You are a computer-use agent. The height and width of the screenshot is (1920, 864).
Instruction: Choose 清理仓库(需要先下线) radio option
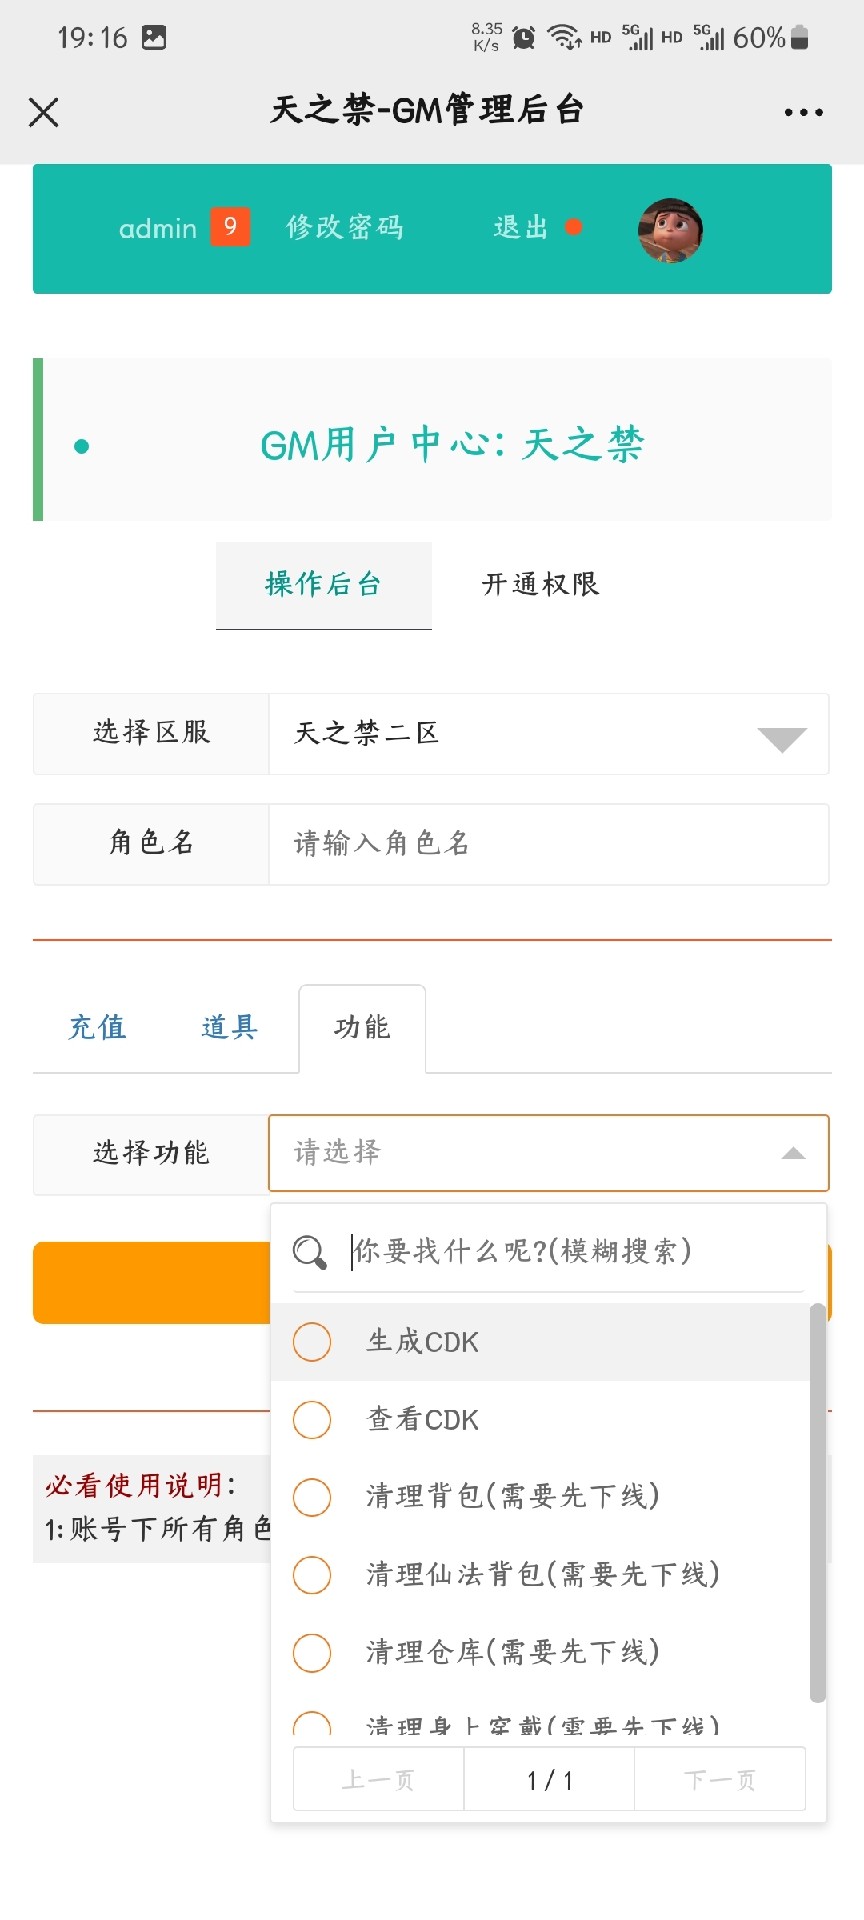pos(312,1653)
